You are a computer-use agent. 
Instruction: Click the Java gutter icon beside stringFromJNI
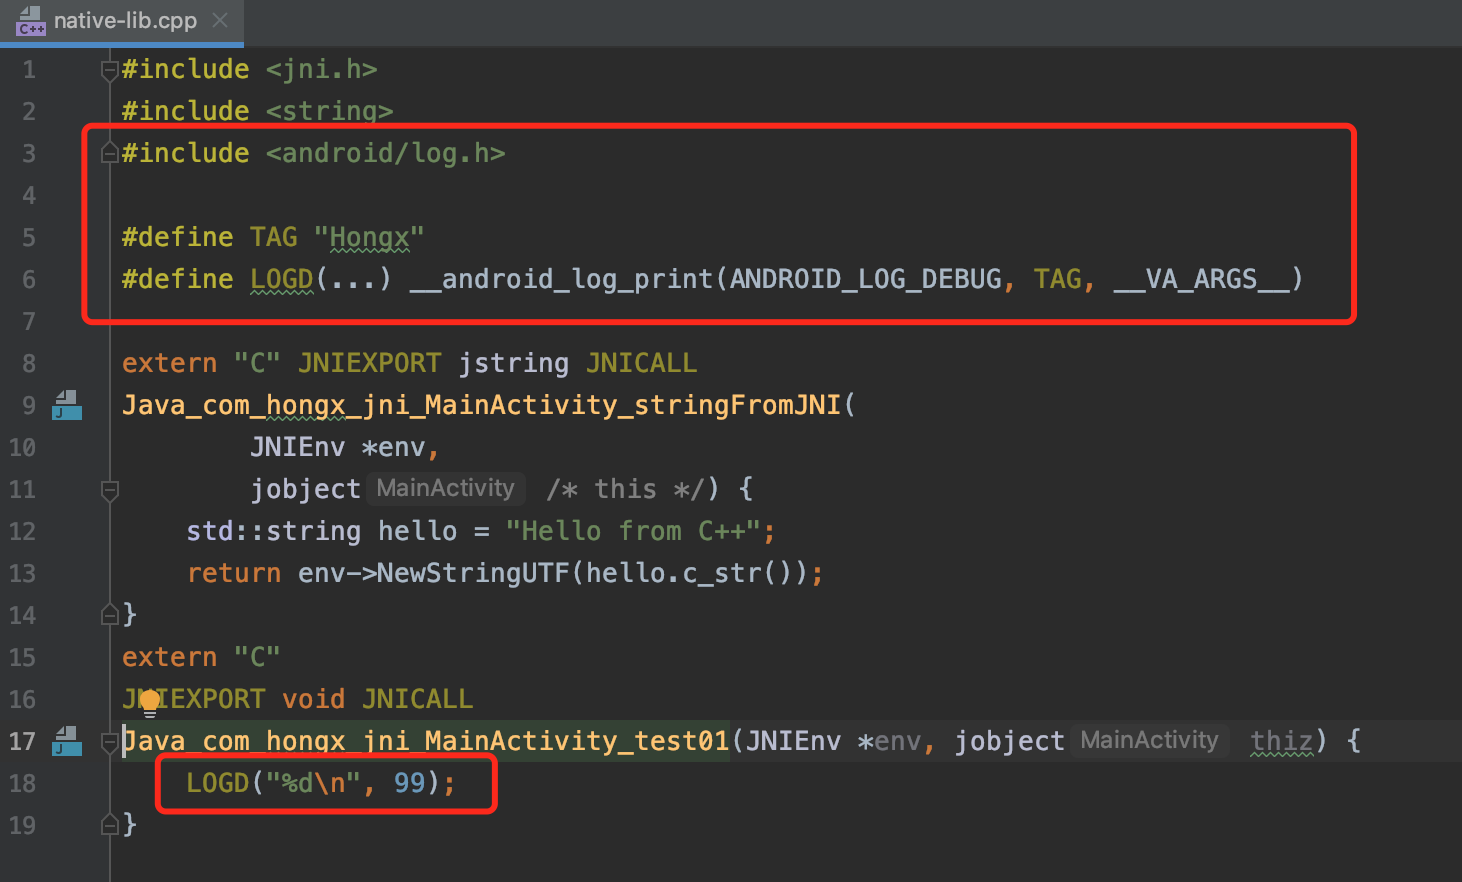65,404
